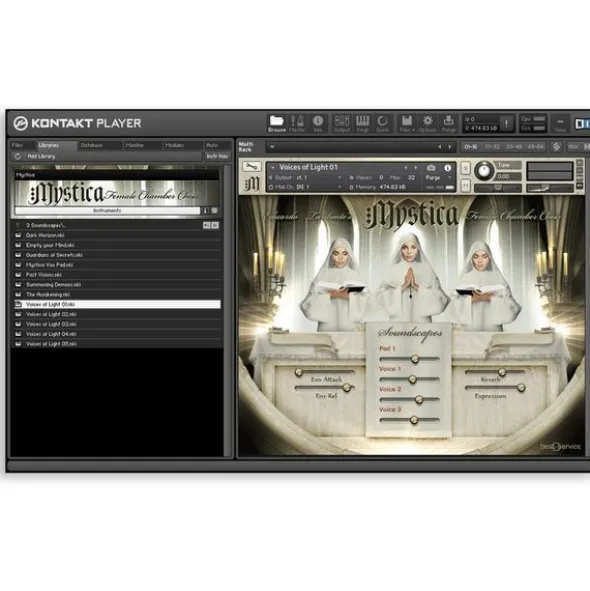This screenshot has width=590, height=591.
Task: Show the on-screen Keyboard icon
Action: 362,123
